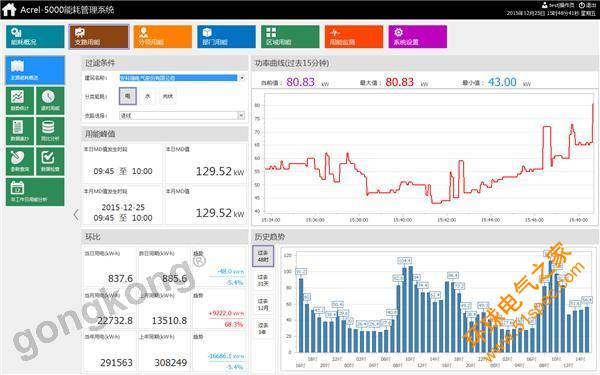Click the logout link at top right
This screenshot has width=600, height=375.
587,5
